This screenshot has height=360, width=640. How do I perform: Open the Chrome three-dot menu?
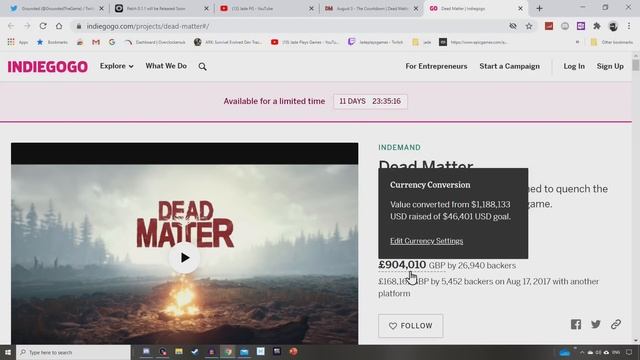[x=629, y=26]
